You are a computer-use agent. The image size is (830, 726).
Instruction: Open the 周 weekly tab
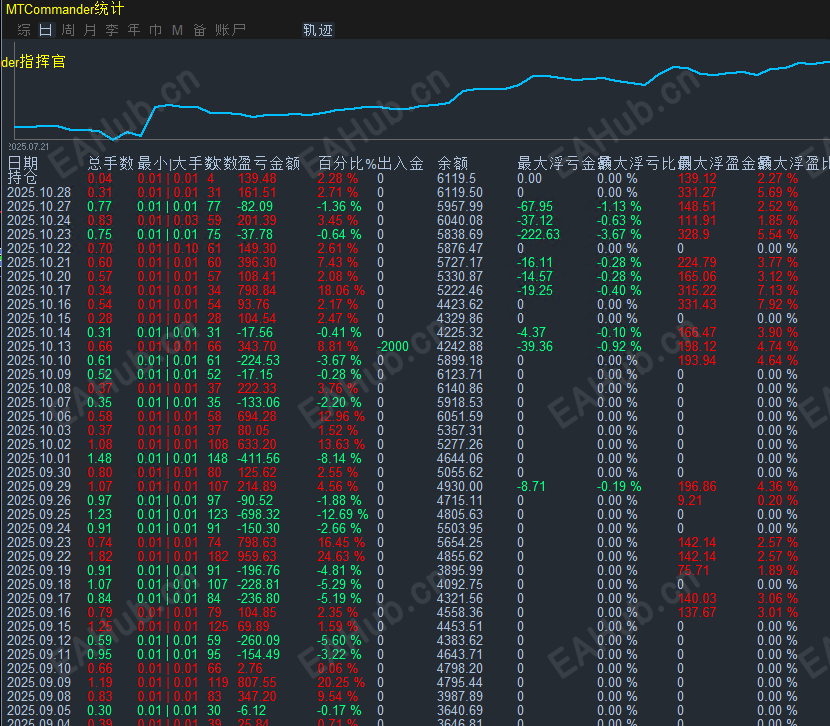tap(68, 30)
